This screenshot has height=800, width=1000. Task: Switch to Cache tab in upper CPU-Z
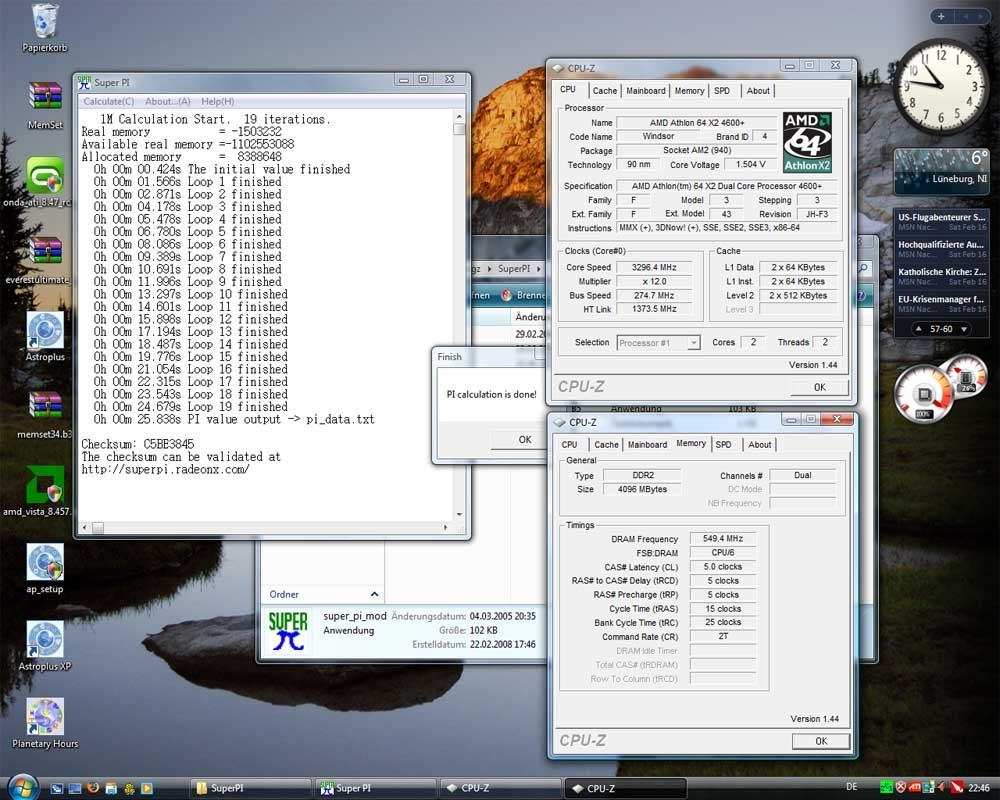[605, 91]
